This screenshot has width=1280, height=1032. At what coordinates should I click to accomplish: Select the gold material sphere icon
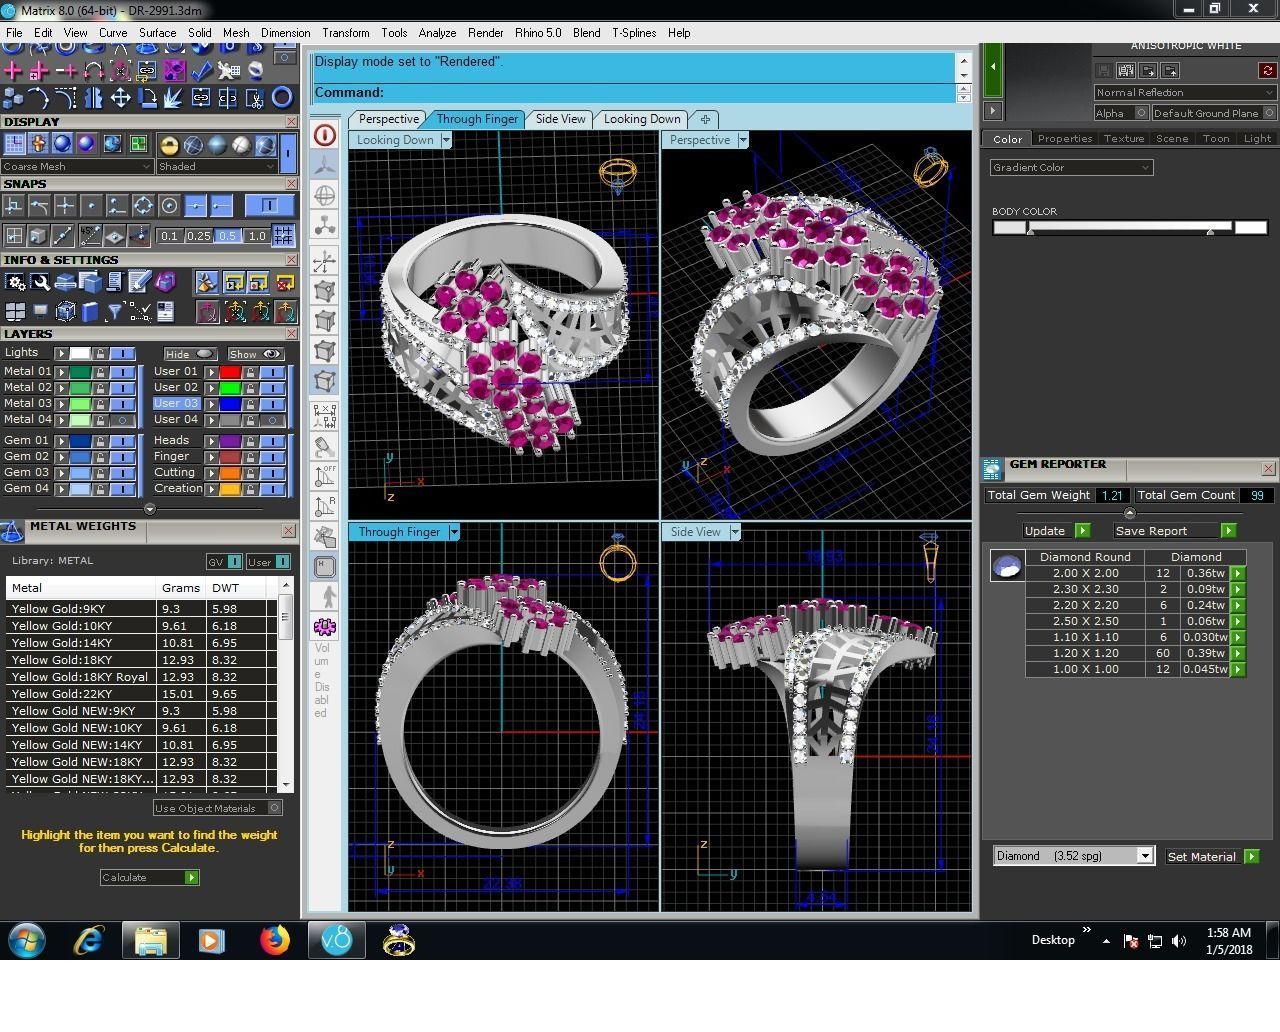point(169,145)
